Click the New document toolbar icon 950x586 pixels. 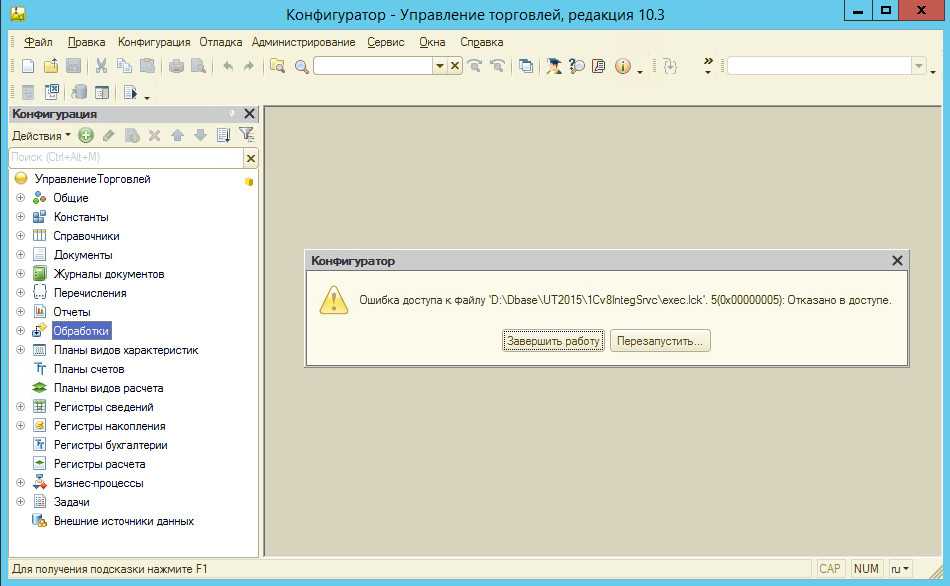28,66
